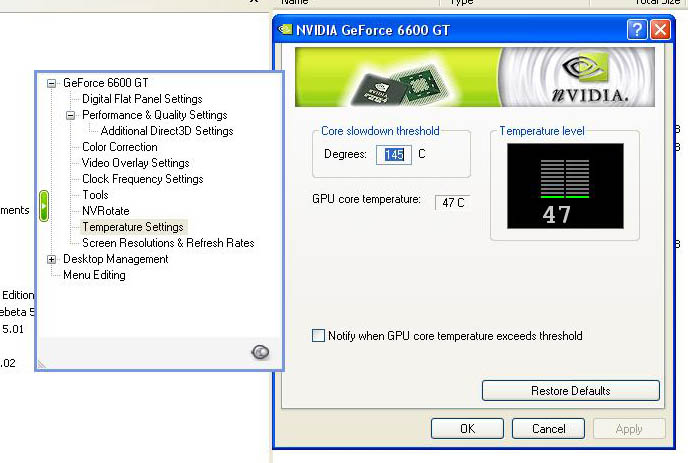Select Tools in the tree
The width and height of the screenshot is (688, 463).
pos(95,195)
